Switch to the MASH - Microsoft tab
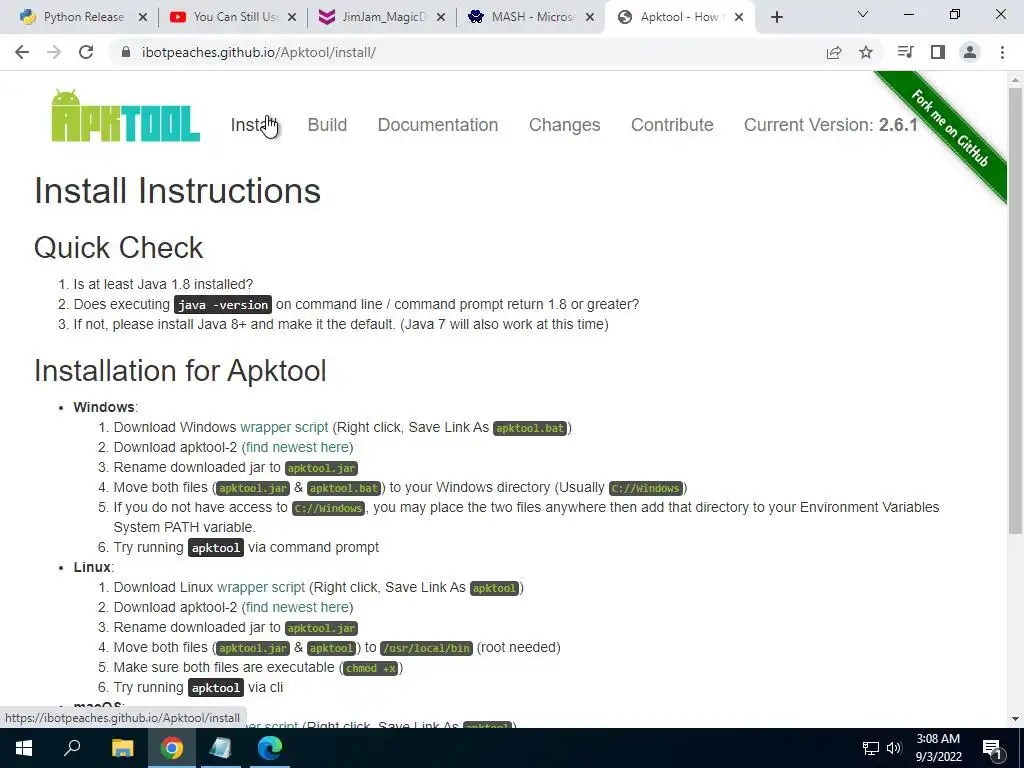Image resolution: width=1024 pixels, height=768 pixels. [531, 18]
